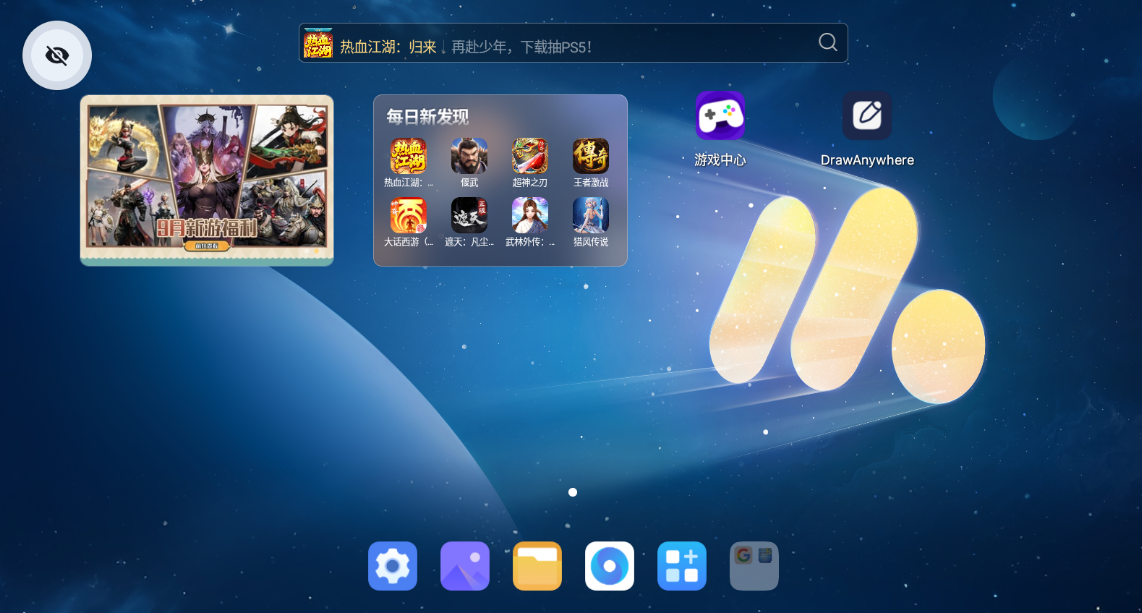This screenshot has height=613, width=1142.
Task: Click the 热血江湖 search suggestion bar
Action: [x=560, y=42]
